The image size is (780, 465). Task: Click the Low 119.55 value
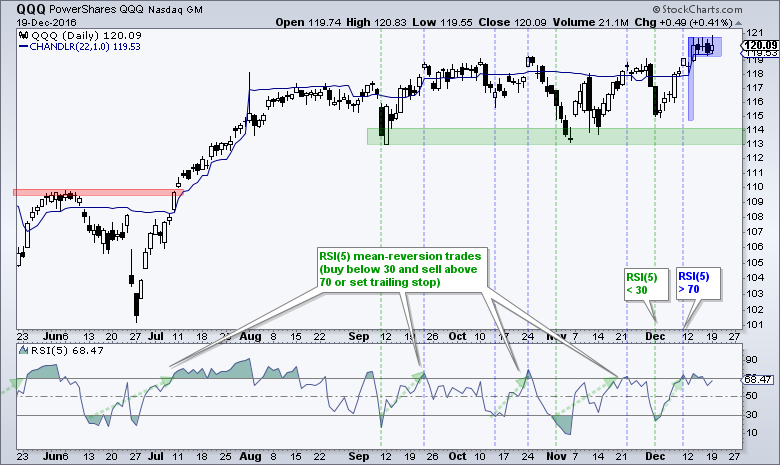point(443,22)
